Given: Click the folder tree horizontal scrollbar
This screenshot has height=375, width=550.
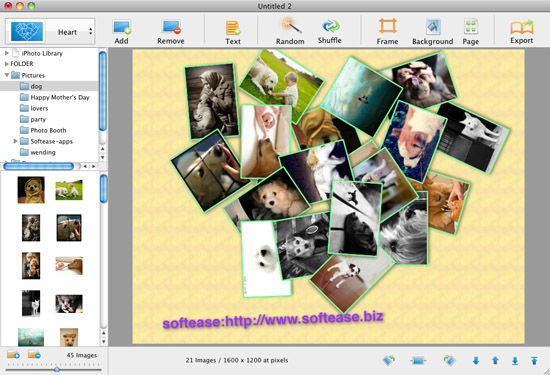Looking at the screenshot, I should [39, 166].
